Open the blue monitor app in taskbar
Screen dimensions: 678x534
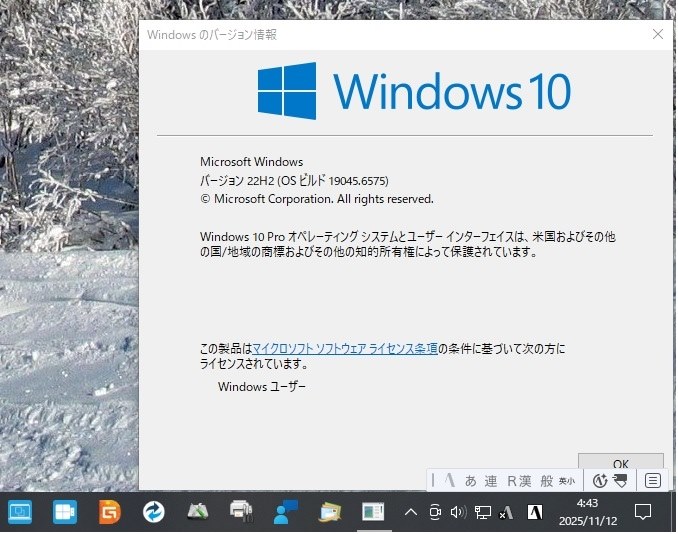pos(20,512)
